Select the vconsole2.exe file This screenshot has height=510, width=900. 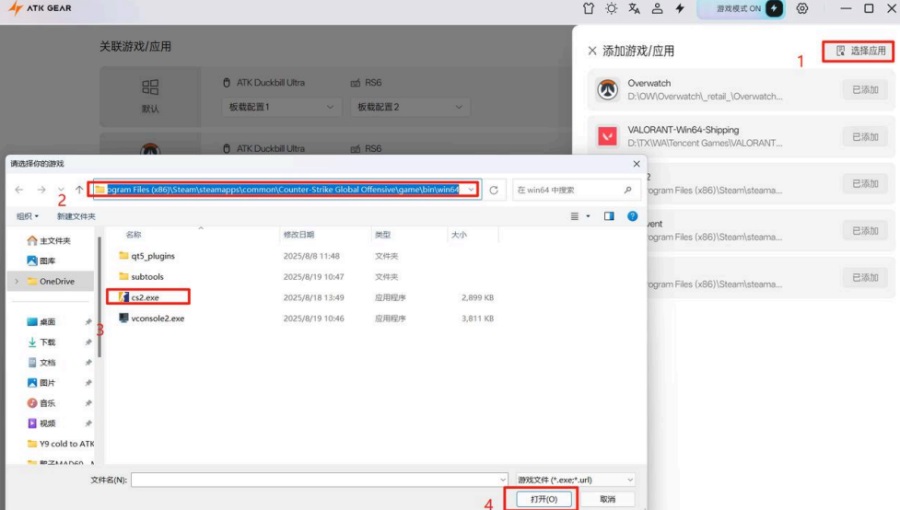pyautogui.click(x=152, y=318)
